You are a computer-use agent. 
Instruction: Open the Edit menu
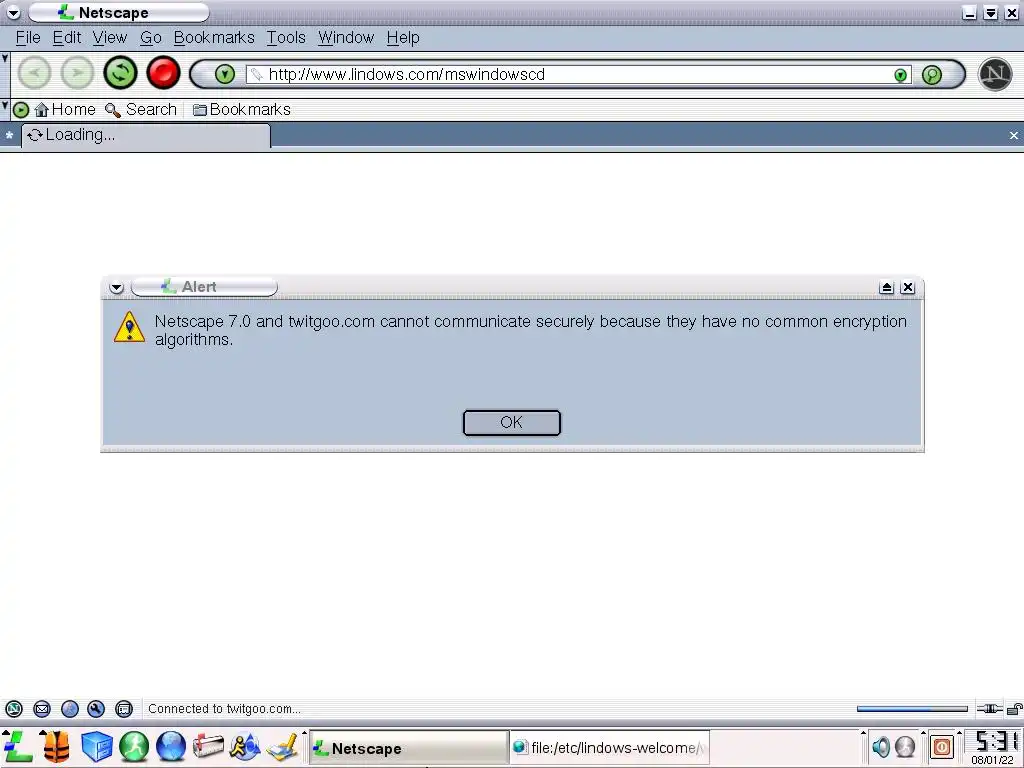pyautogui.click(x=67, y=38)
